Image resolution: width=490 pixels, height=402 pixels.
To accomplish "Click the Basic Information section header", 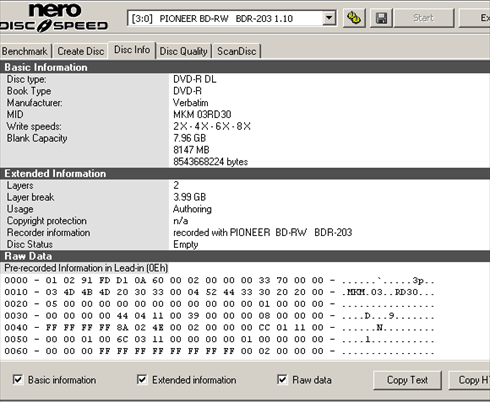I will point(245,67).
